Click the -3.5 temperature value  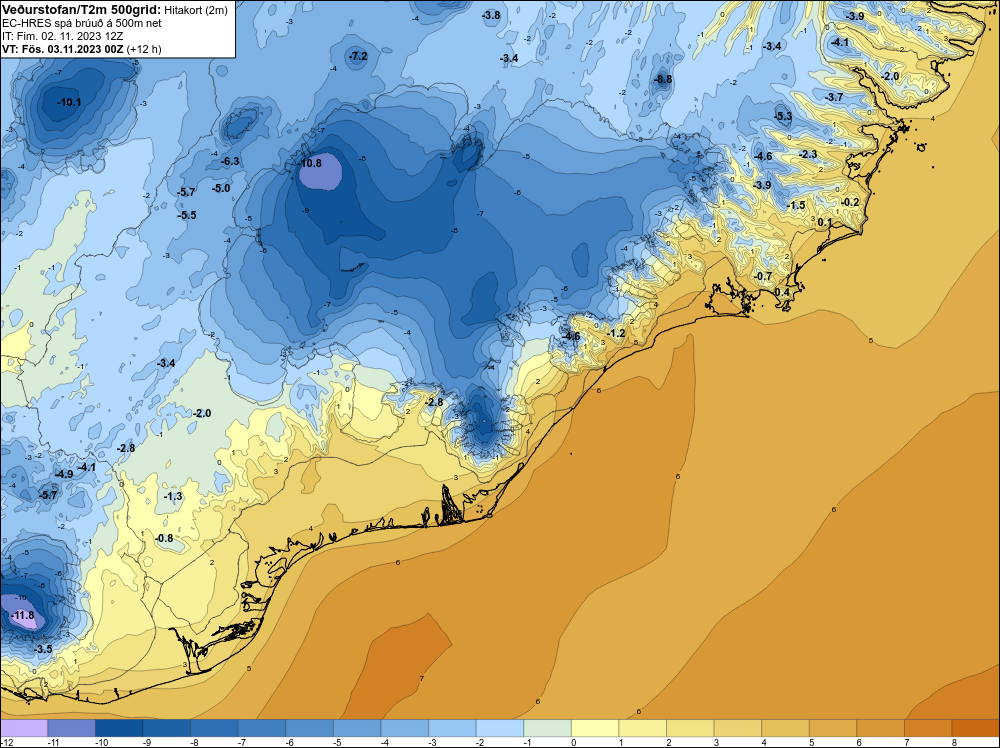(x=43, y=649)
